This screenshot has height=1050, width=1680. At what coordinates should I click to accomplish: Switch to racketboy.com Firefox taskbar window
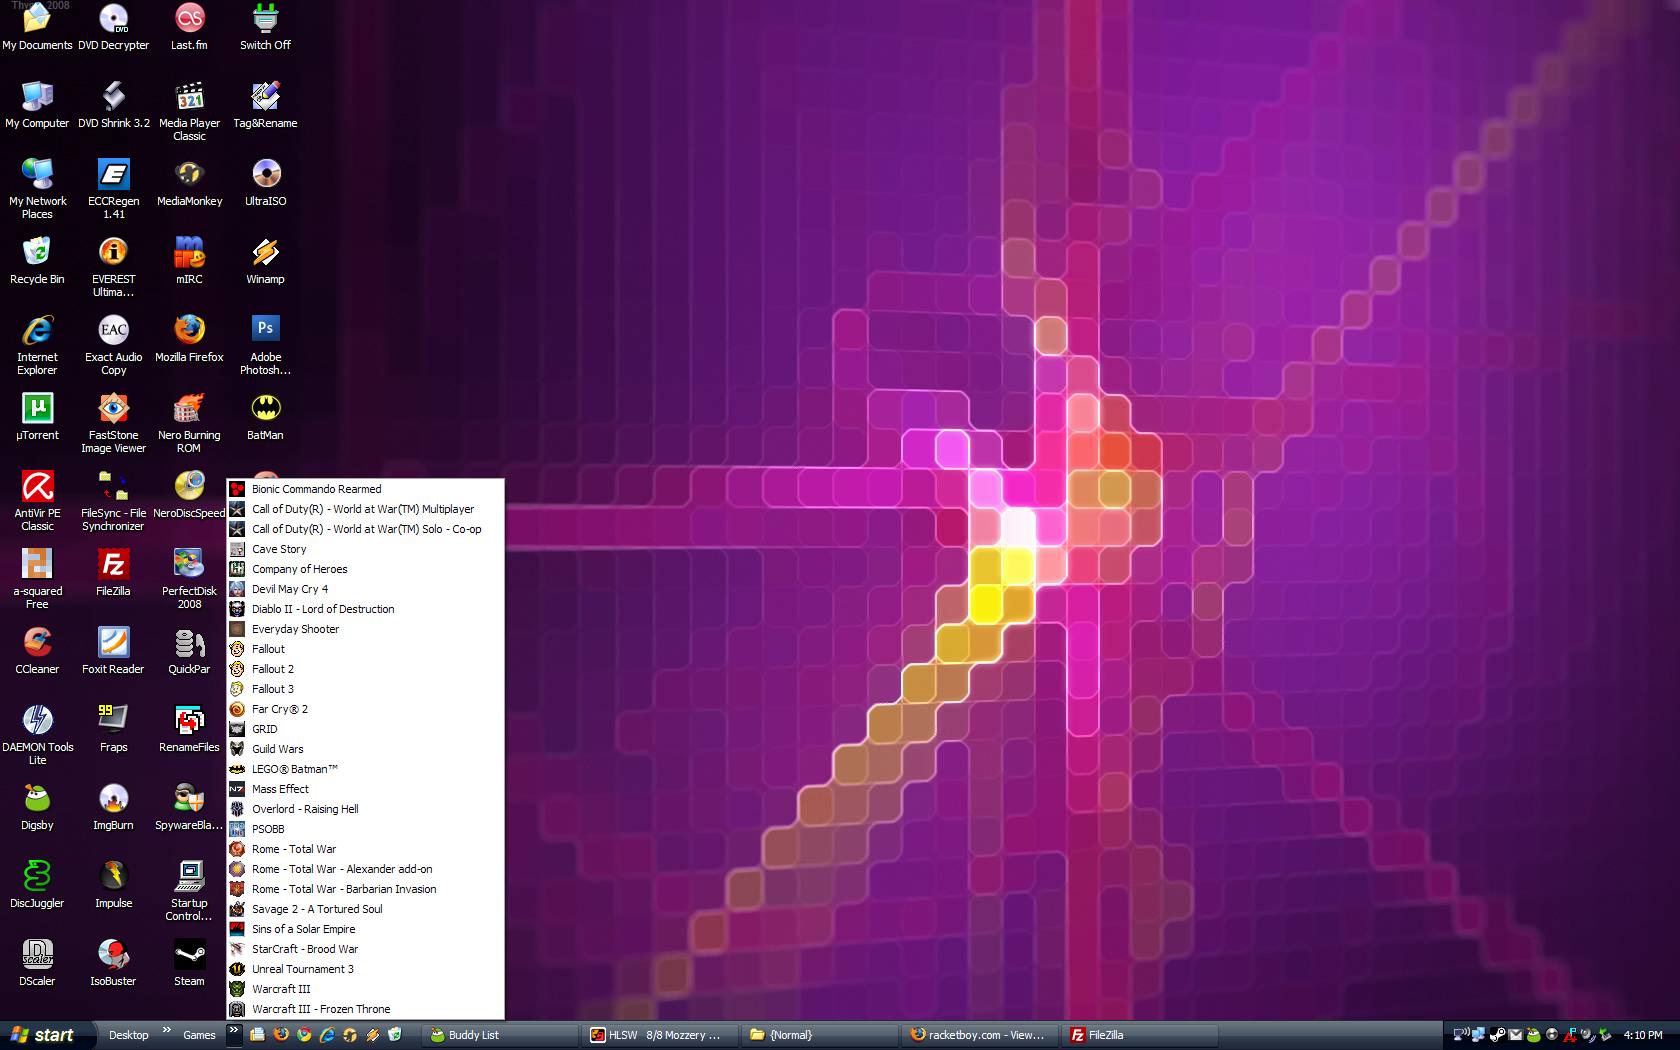click(980, 1035)
